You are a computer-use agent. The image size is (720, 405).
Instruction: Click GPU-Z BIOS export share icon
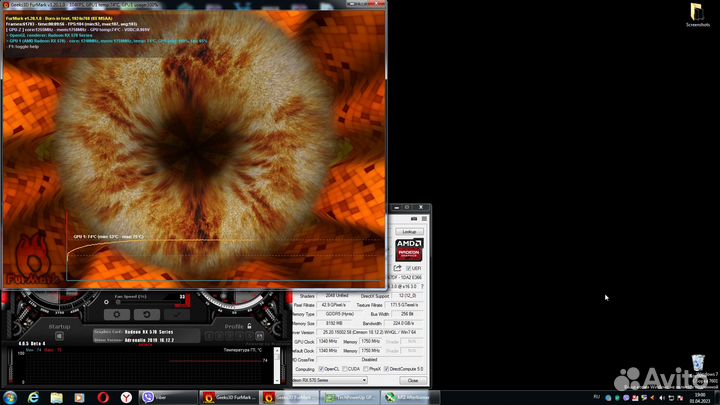[x=397, y=268]
